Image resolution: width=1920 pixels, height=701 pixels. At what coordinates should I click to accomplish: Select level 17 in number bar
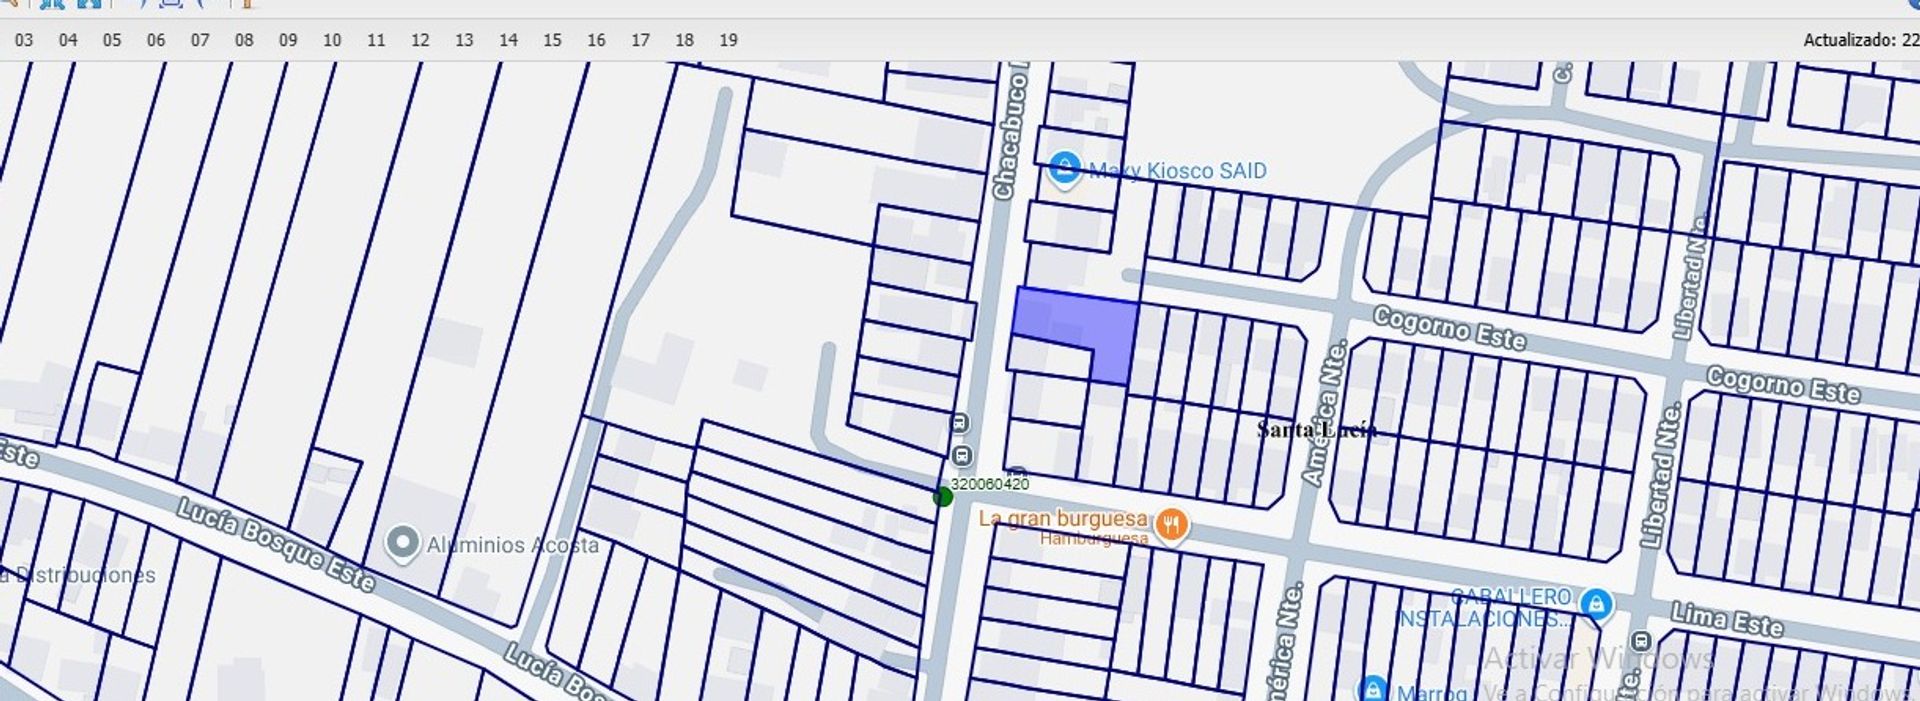coord(639,40)
